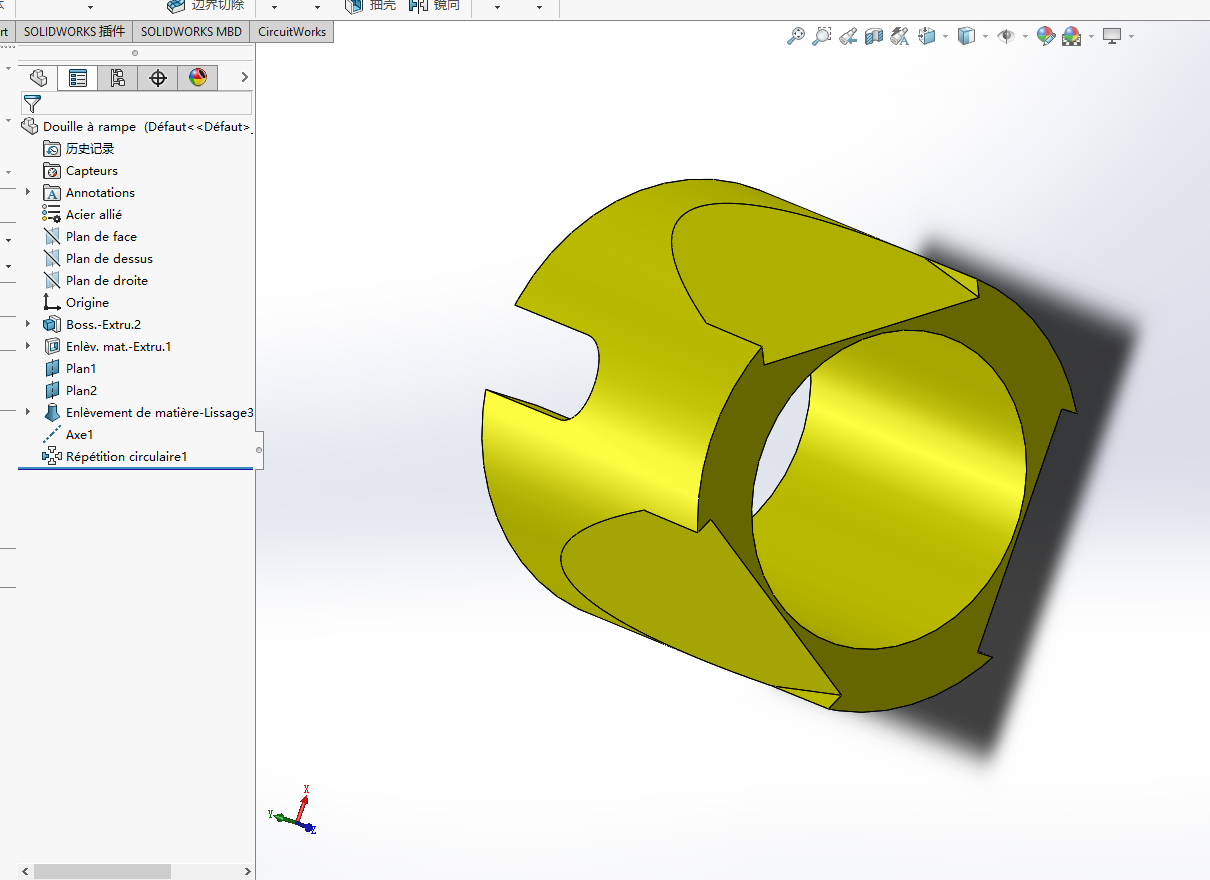Open the Display Style dropdown arrow
This screenshot has width=1210, height=880.
pyautogui.click(x=985, y=37)
